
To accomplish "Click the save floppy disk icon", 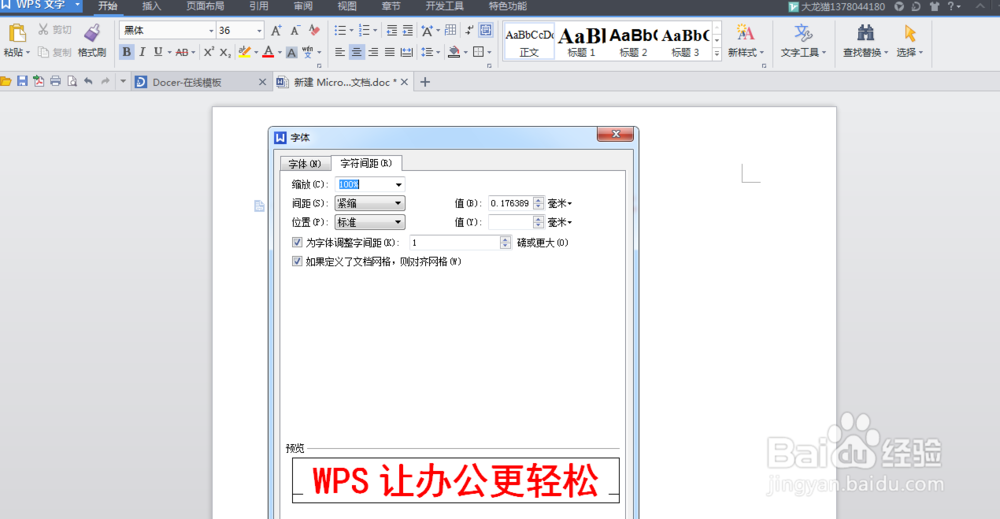I will [22, 81].
